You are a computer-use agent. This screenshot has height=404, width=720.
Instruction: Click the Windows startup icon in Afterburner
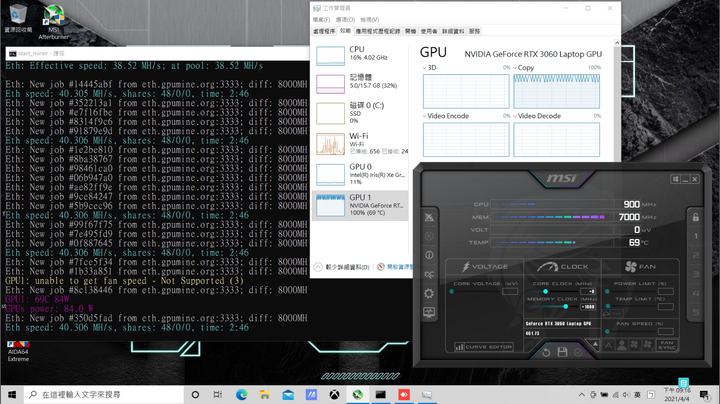[x=675, y=179]
